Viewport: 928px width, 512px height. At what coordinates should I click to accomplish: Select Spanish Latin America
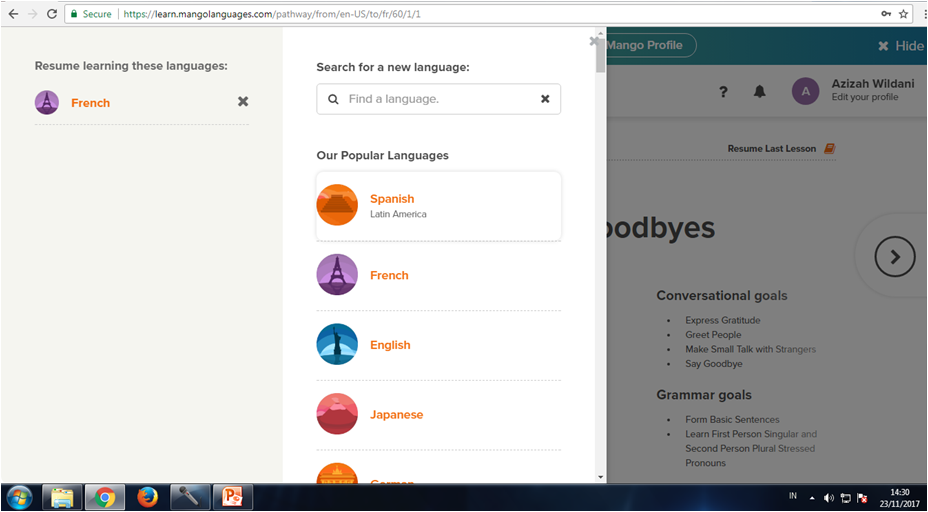[x=439, y=206]
